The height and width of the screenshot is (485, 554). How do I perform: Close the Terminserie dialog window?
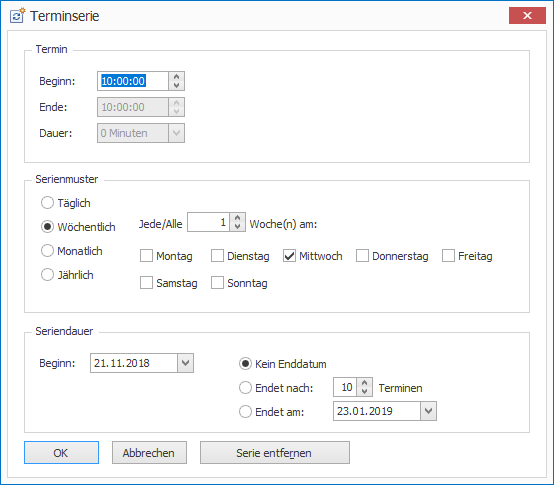tap(527, 16)
